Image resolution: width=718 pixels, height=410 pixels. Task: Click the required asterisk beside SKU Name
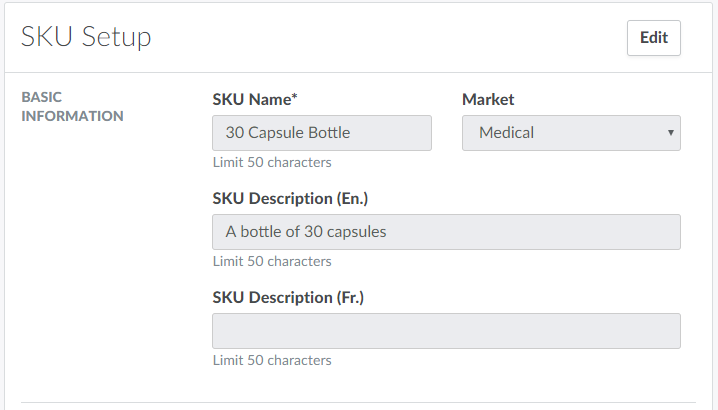pyautogui.click(x=295, y=99)
